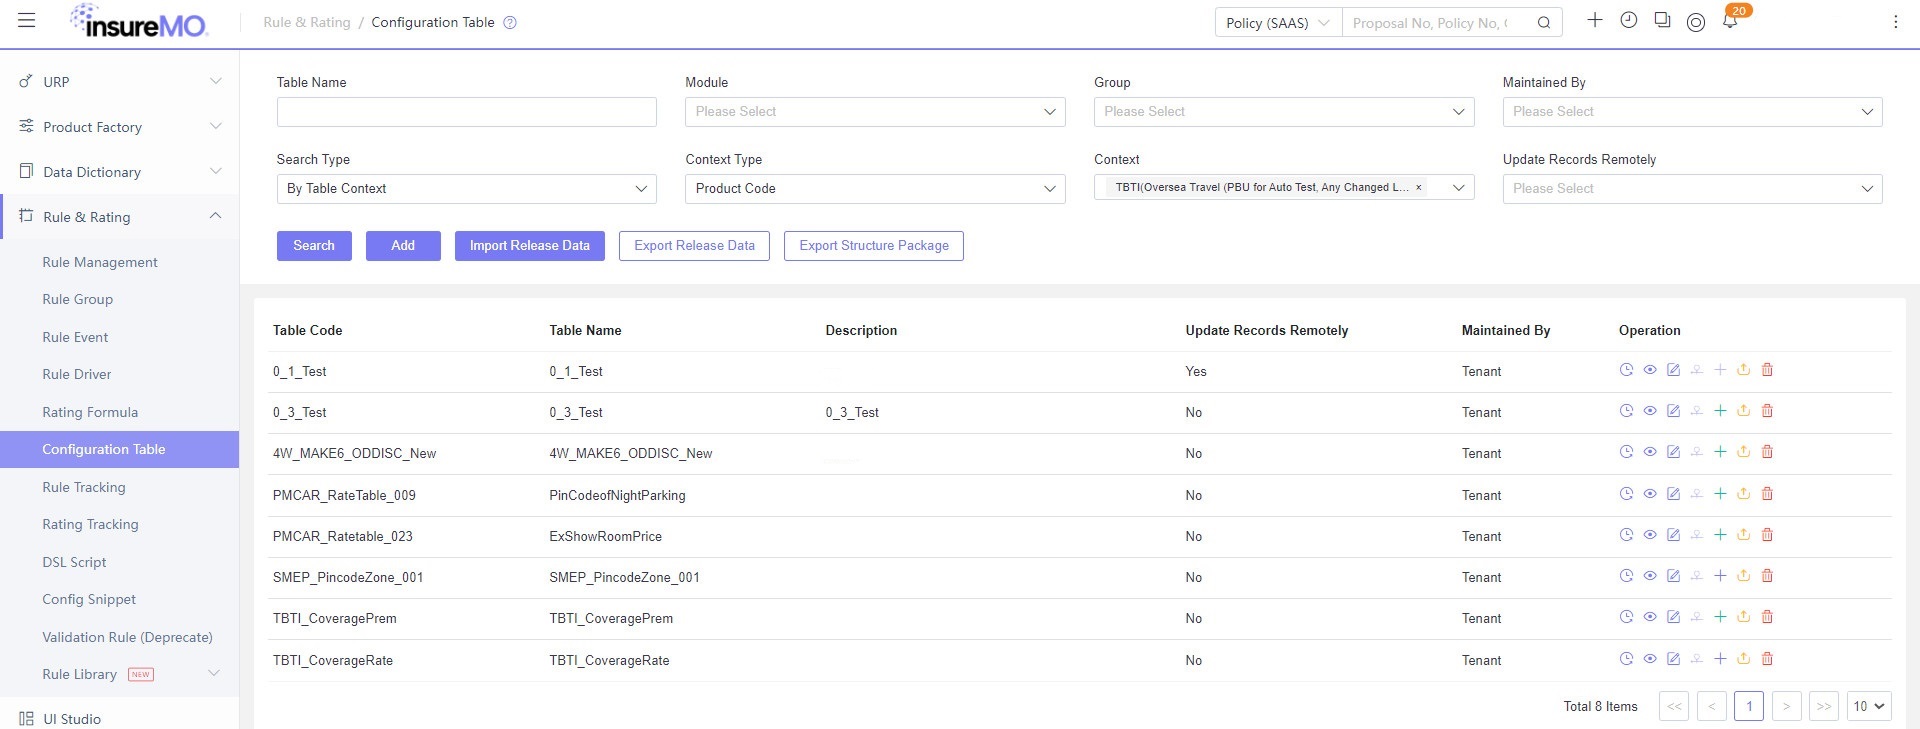Click history clock icon for PMCAR_RateTable_009 row
1920x729 pixels.
1626,494
